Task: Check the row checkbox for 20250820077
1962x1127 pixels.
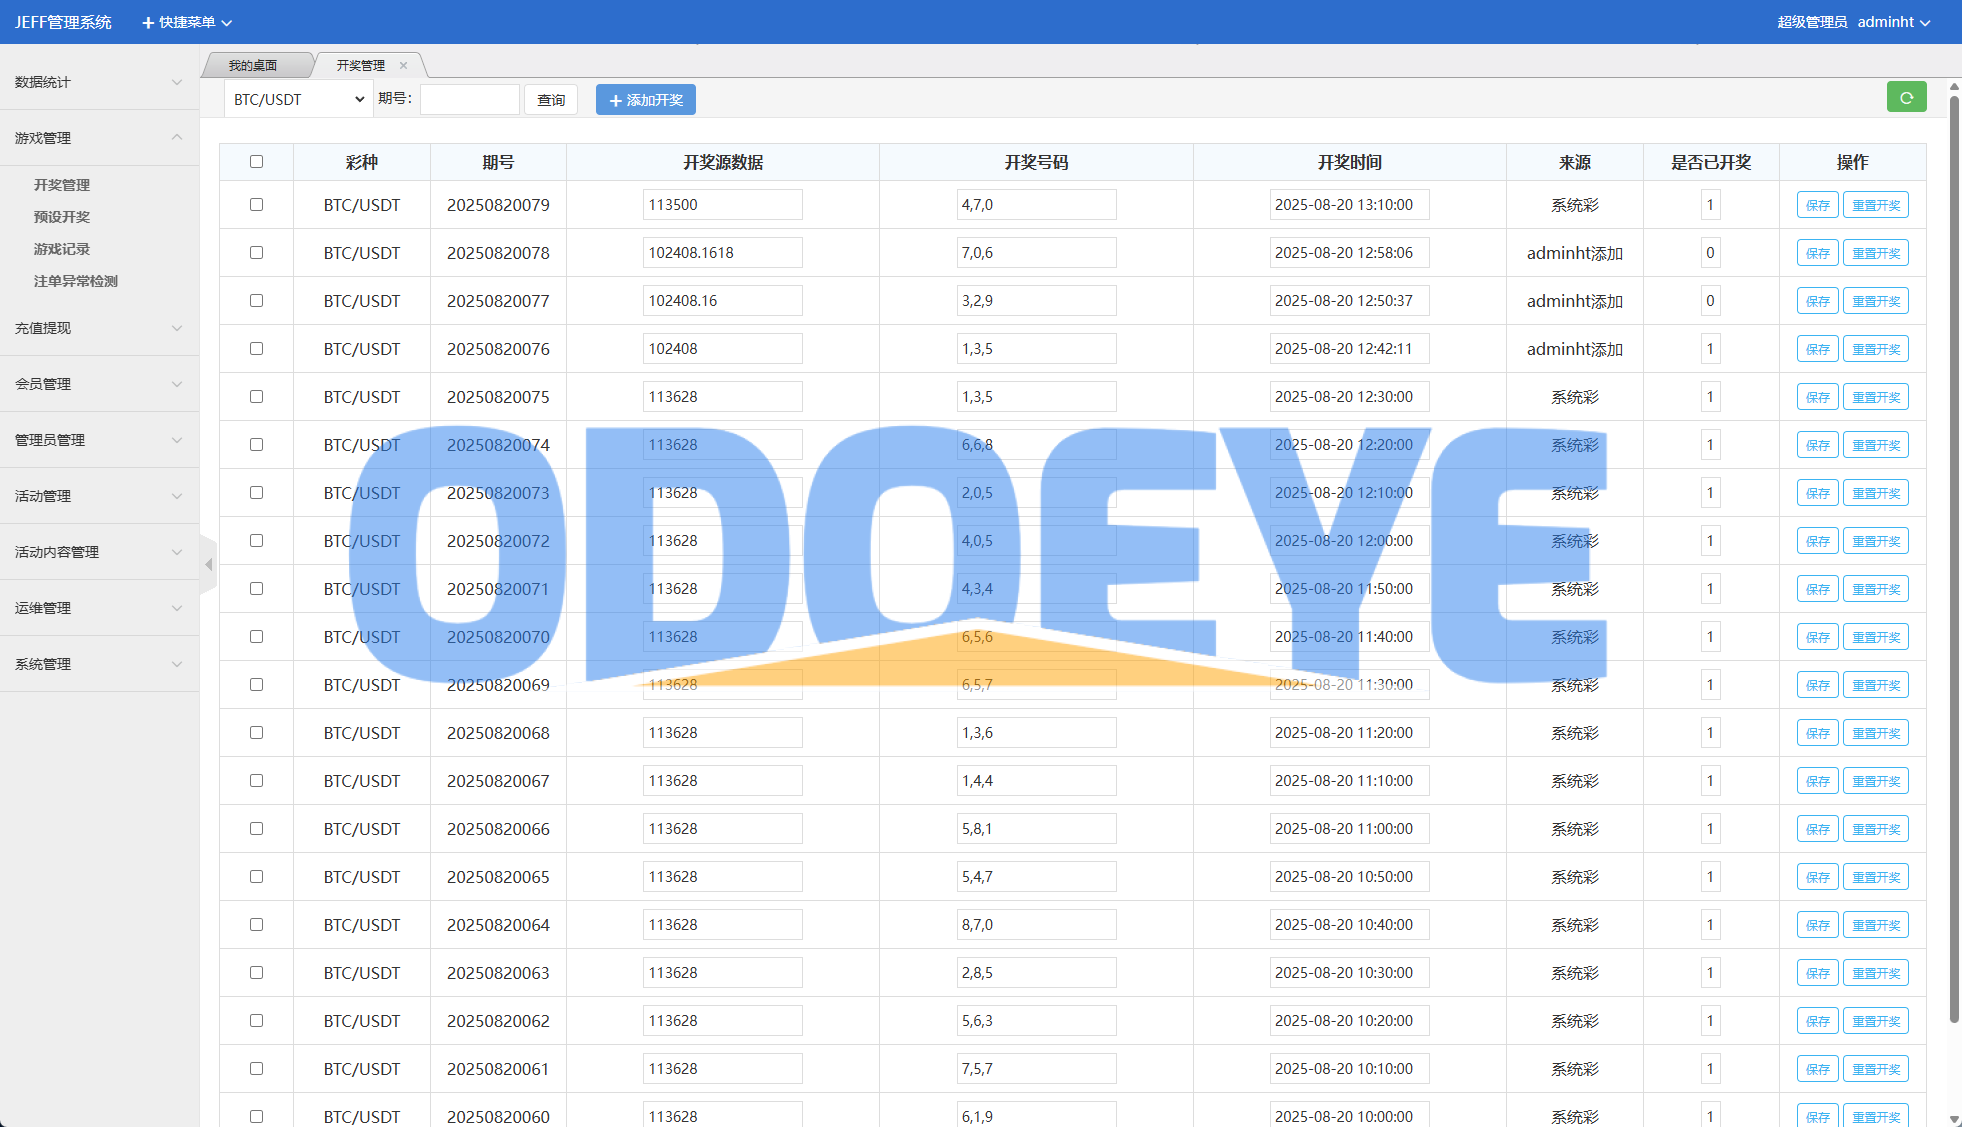Action: click(x=257, y=301)
